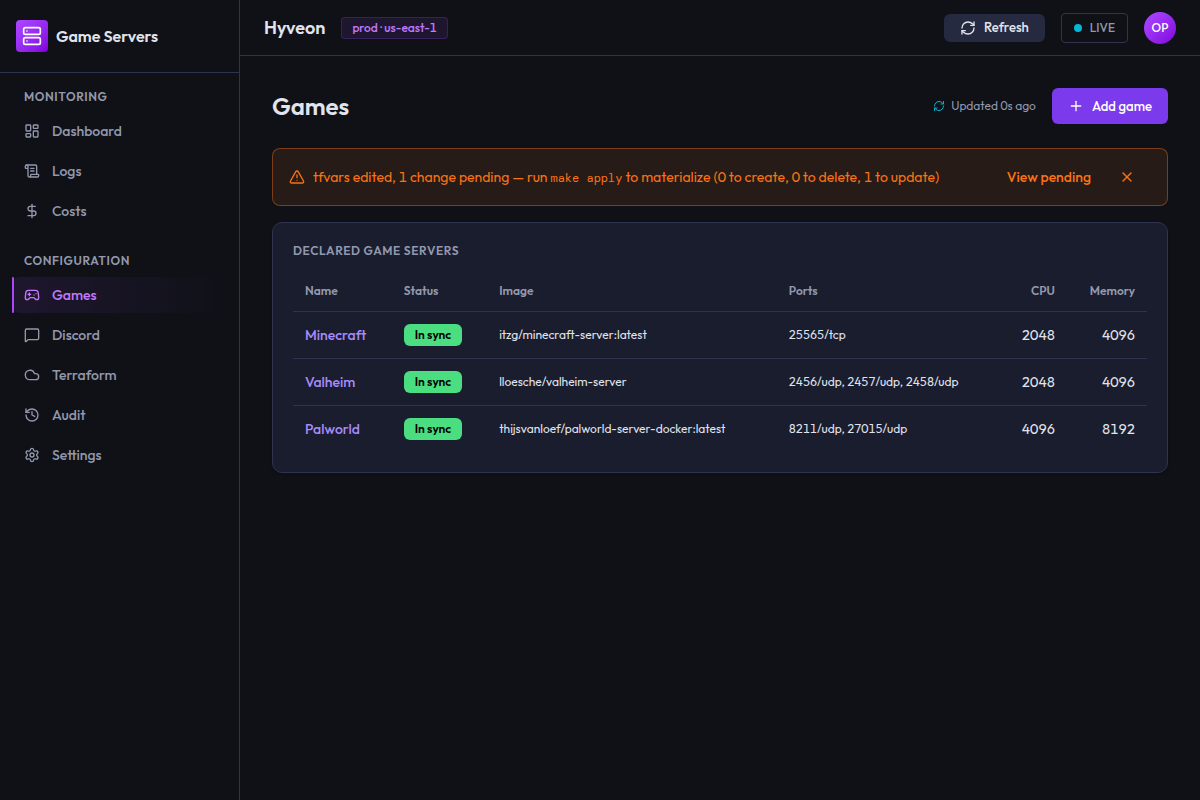Click In sync badge for Palworld

tap(433, 429)
